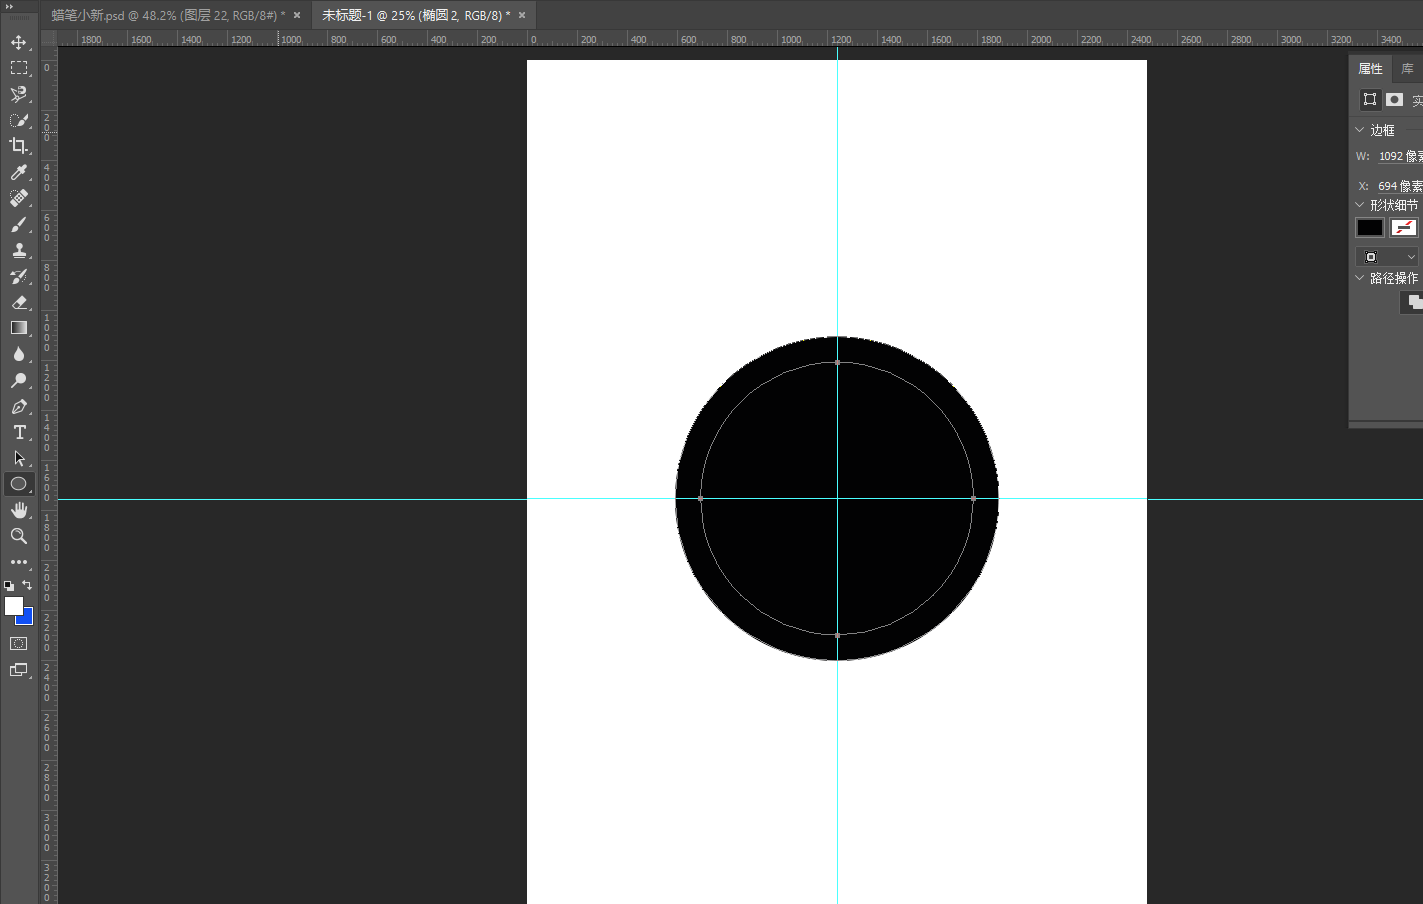
Task: Open the no-color shape stroke swatch
Action: (x=1404, y=228)
